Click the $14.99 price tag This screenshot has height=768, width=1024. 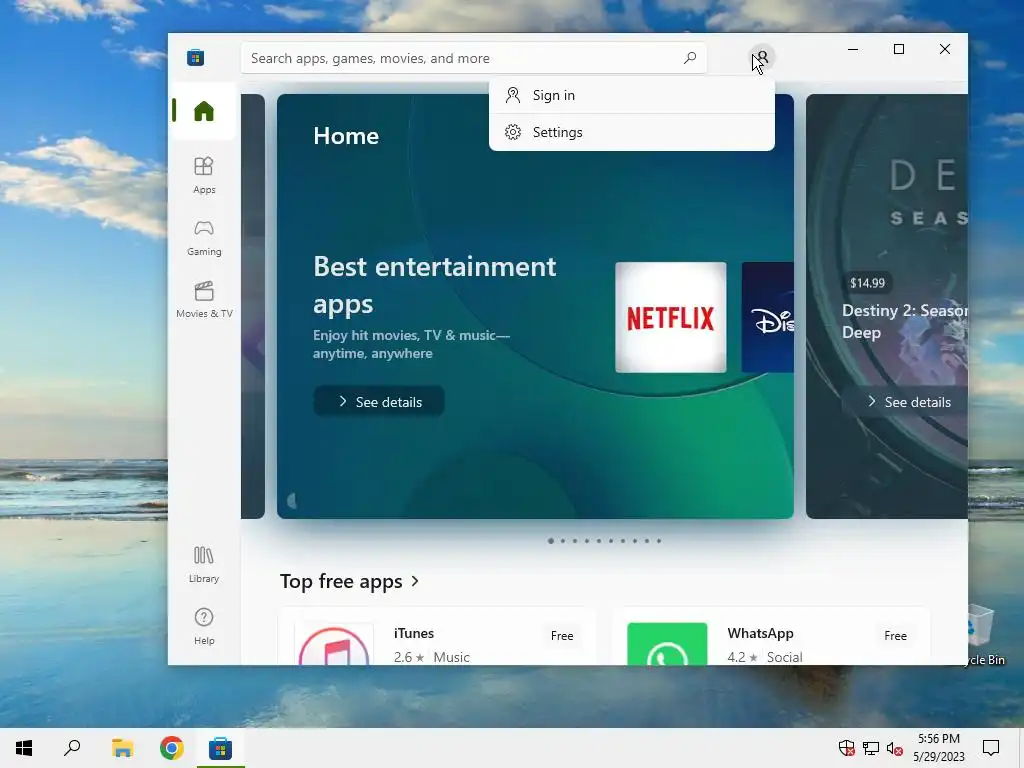tap(867, 283)
